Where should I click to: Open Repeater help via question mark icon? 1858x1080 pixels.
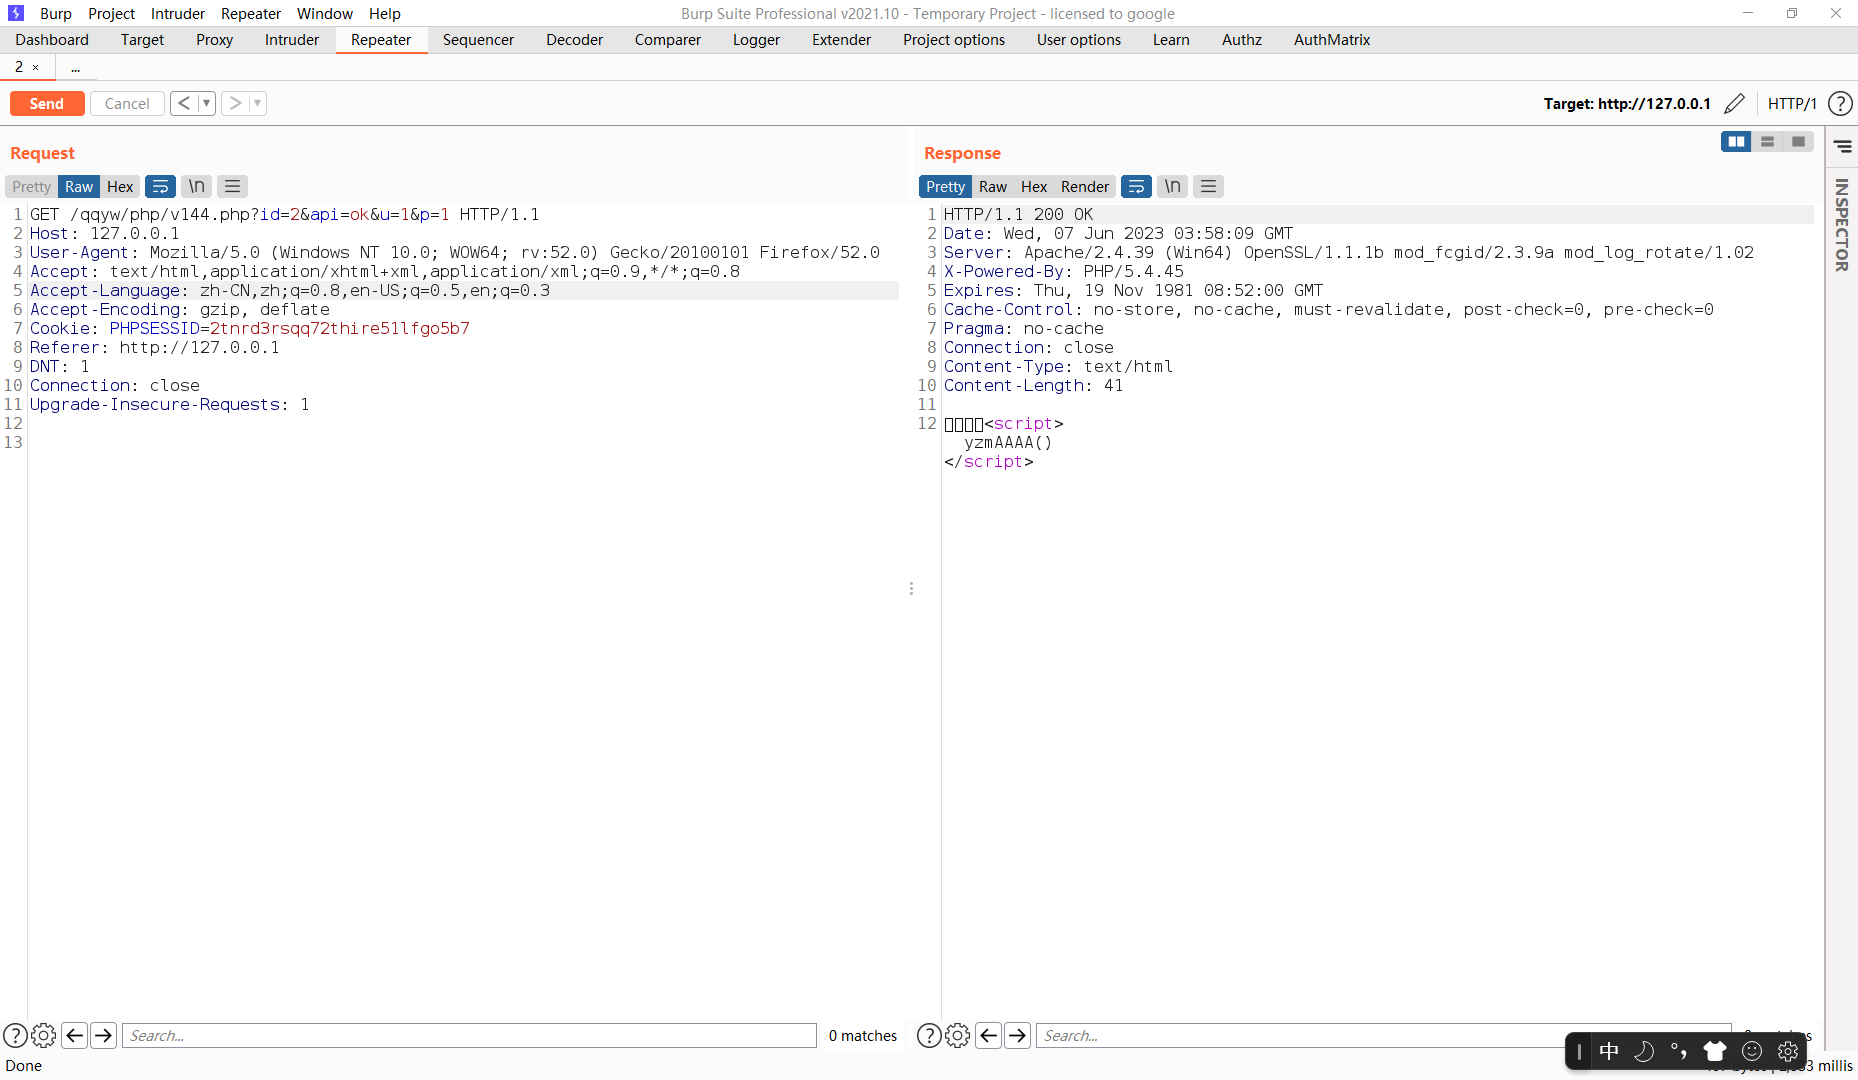point(1840,103)
